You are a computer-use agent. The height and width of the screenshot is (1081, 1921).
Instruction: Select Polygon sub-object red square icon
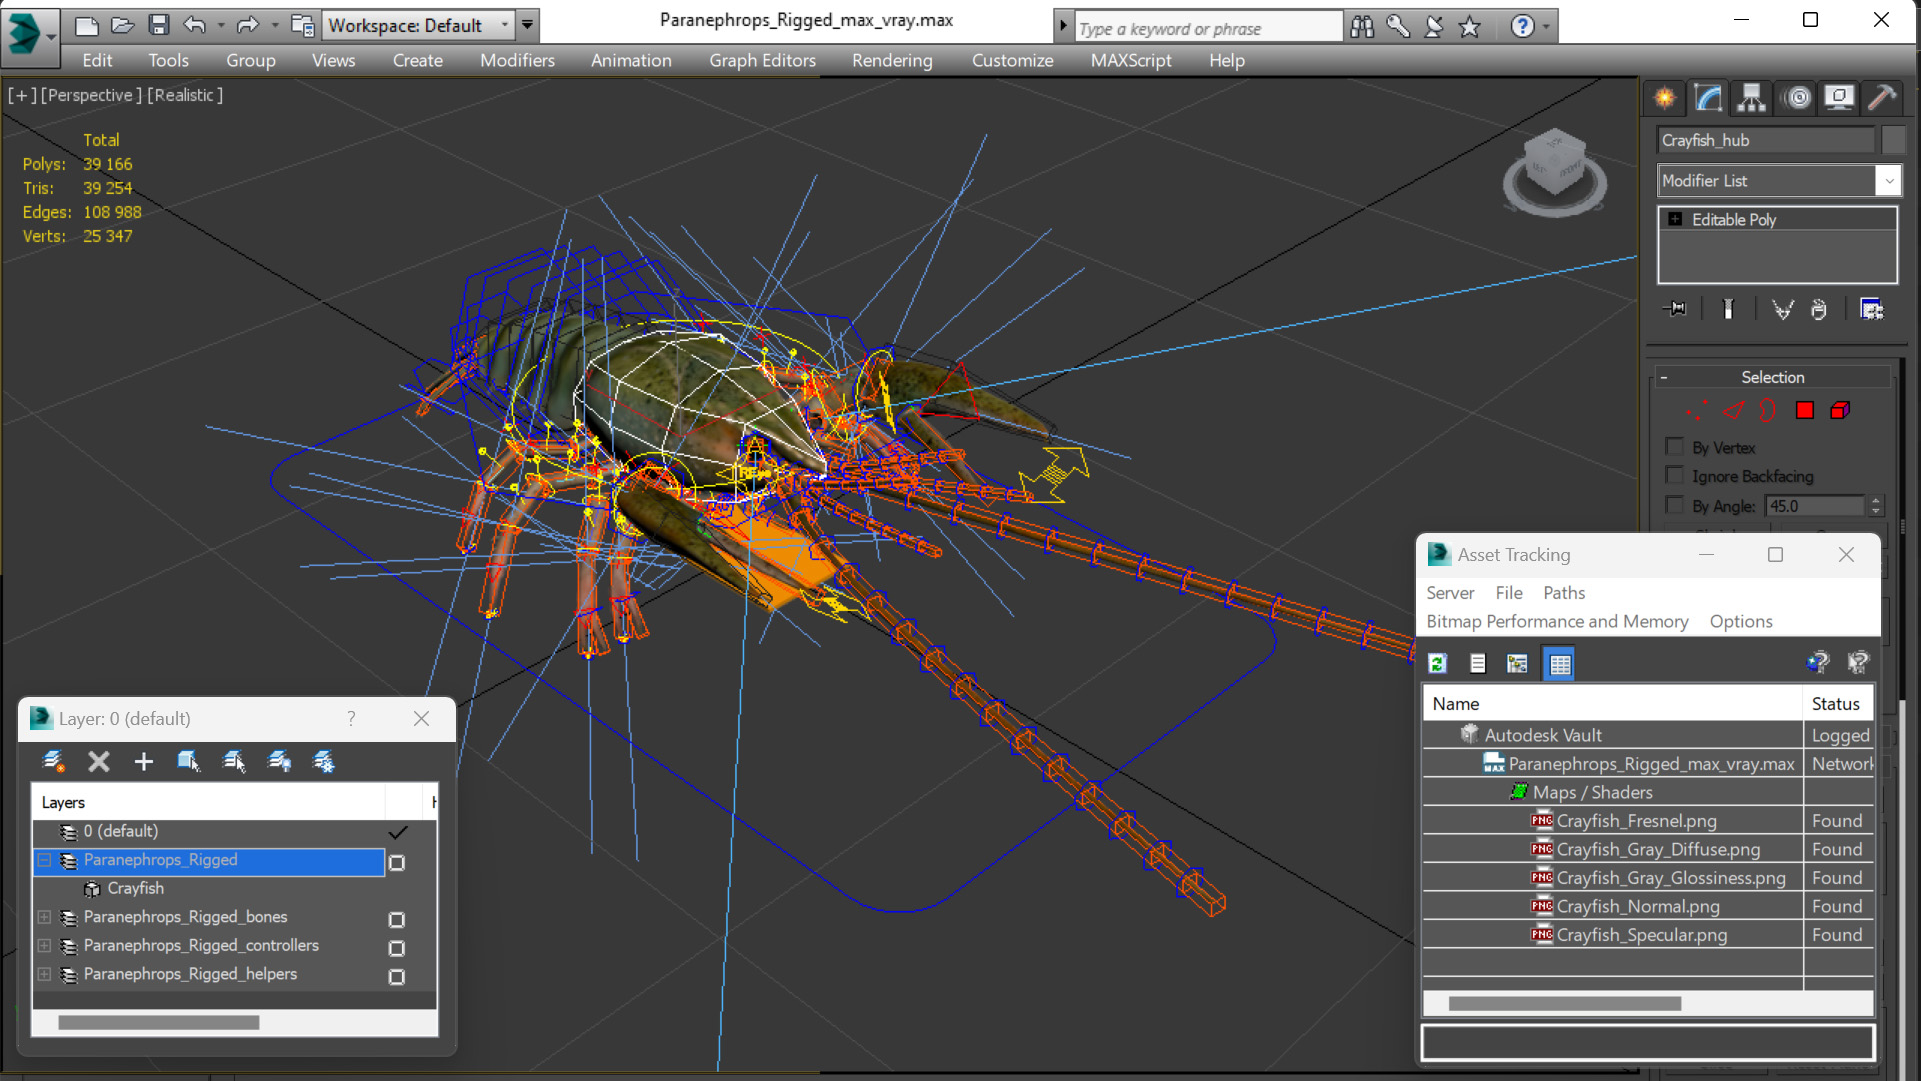[x=1805, y=411]
